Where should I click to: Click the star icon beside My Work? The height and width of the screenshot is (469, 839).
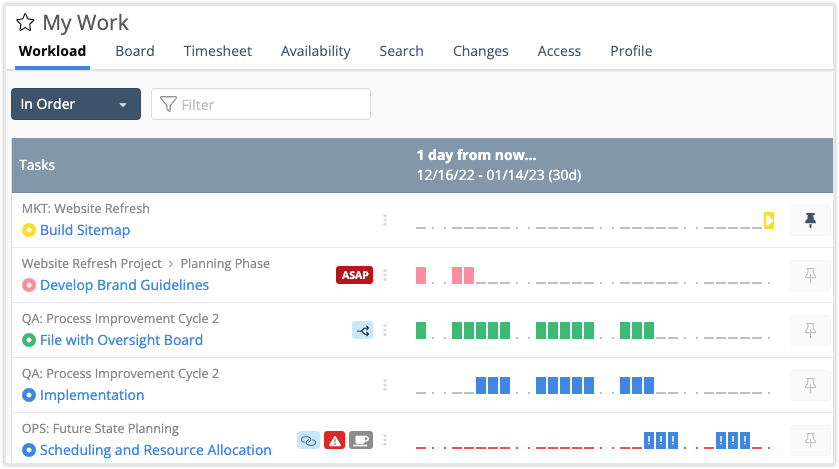[x=25, y=23]
